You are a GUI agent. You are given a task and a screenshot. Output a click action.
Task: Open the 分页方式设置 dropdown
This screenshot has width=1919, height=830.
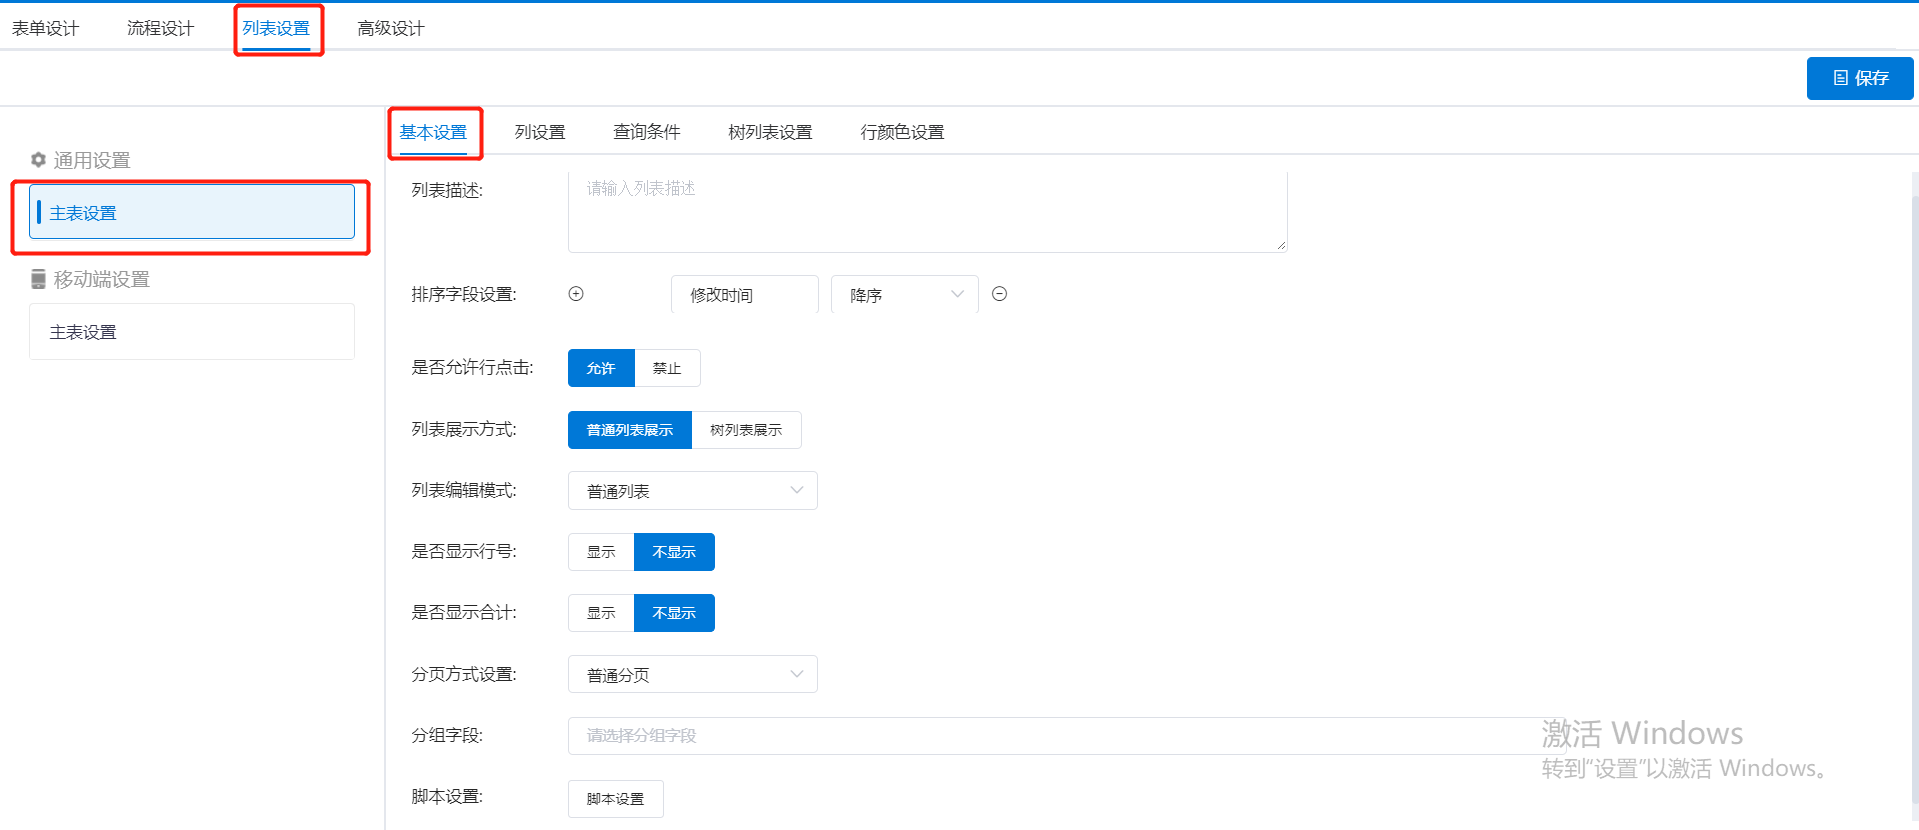693,675
